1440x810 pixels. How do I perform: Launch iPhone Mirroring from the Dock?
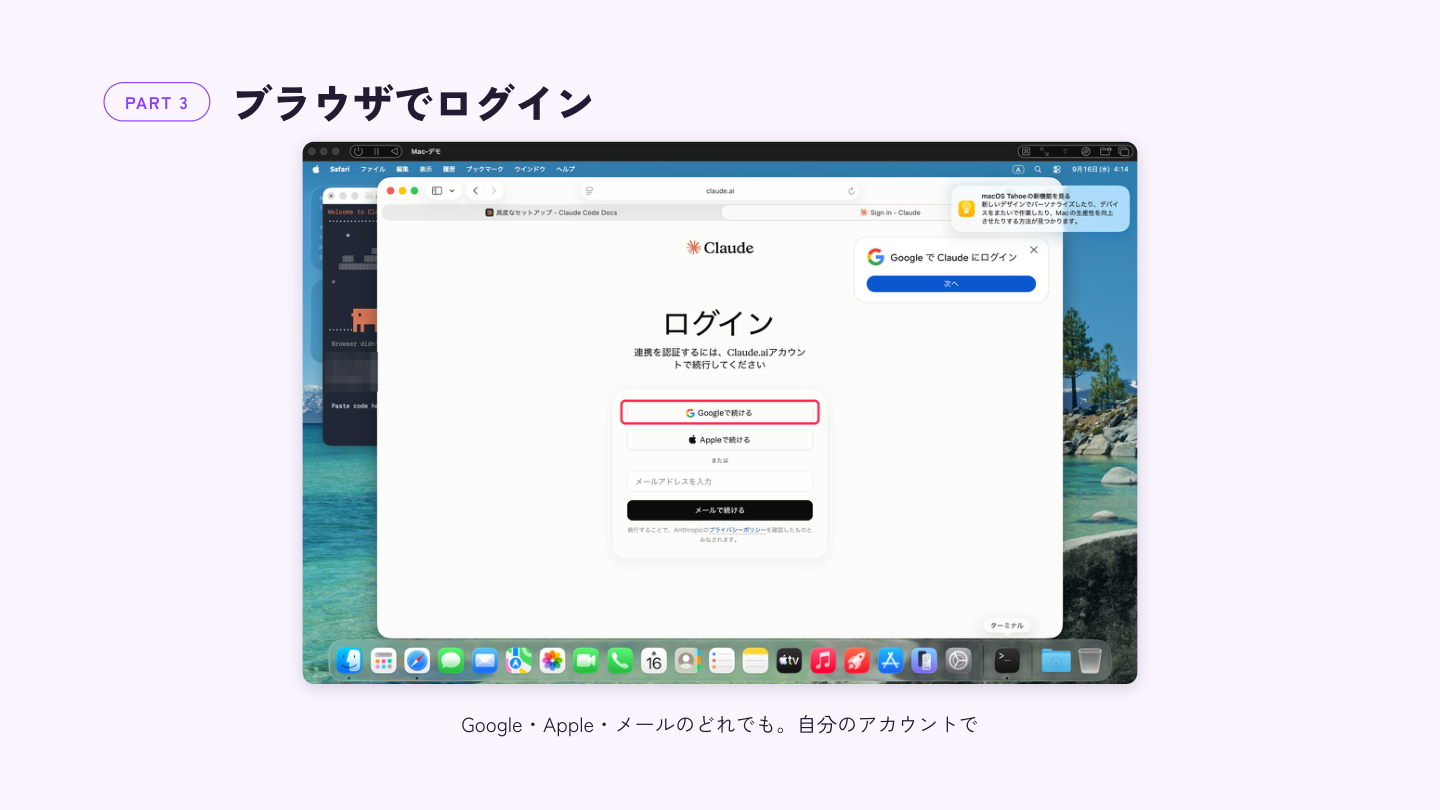(x=924, y=660)
